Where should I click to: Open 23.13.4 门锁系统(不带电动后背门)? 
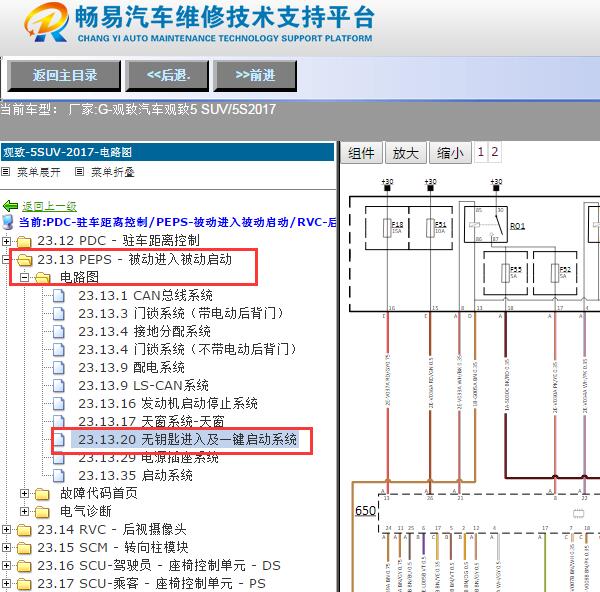[x=188, y=349]
